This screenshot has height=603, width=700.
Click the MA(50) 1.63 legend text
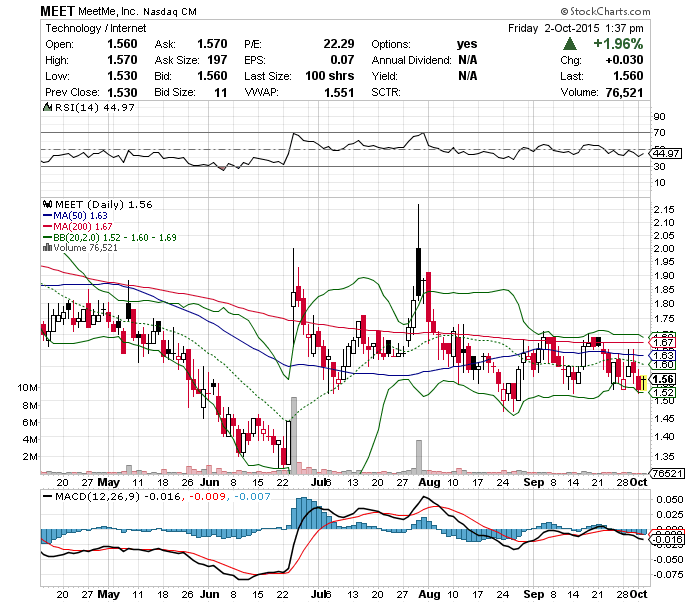[x=80, y=216]
